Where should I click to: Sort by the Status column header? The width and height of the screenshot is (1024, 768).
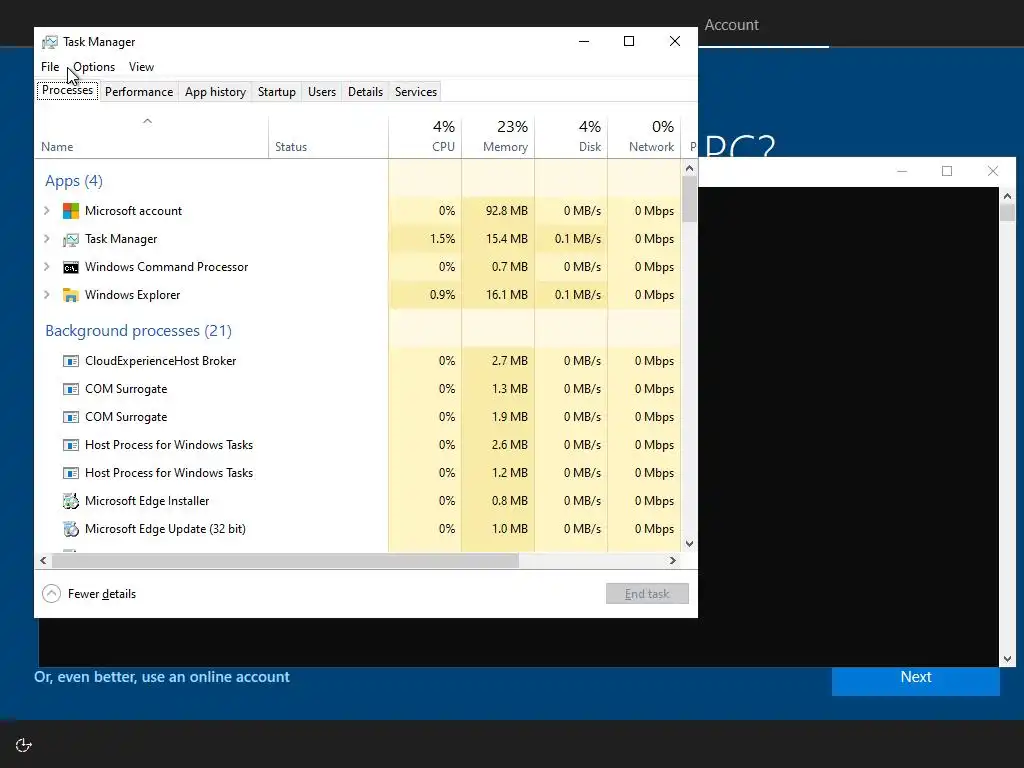tap(328, 138)
